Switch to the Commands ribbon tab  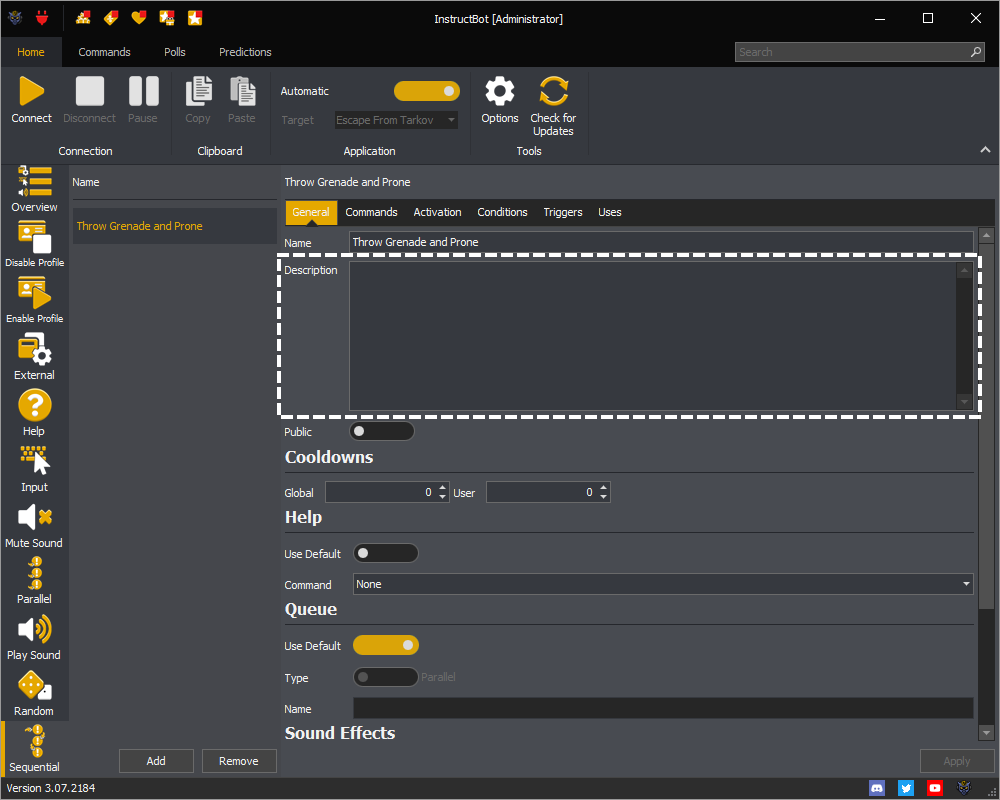tap(105, 52)
